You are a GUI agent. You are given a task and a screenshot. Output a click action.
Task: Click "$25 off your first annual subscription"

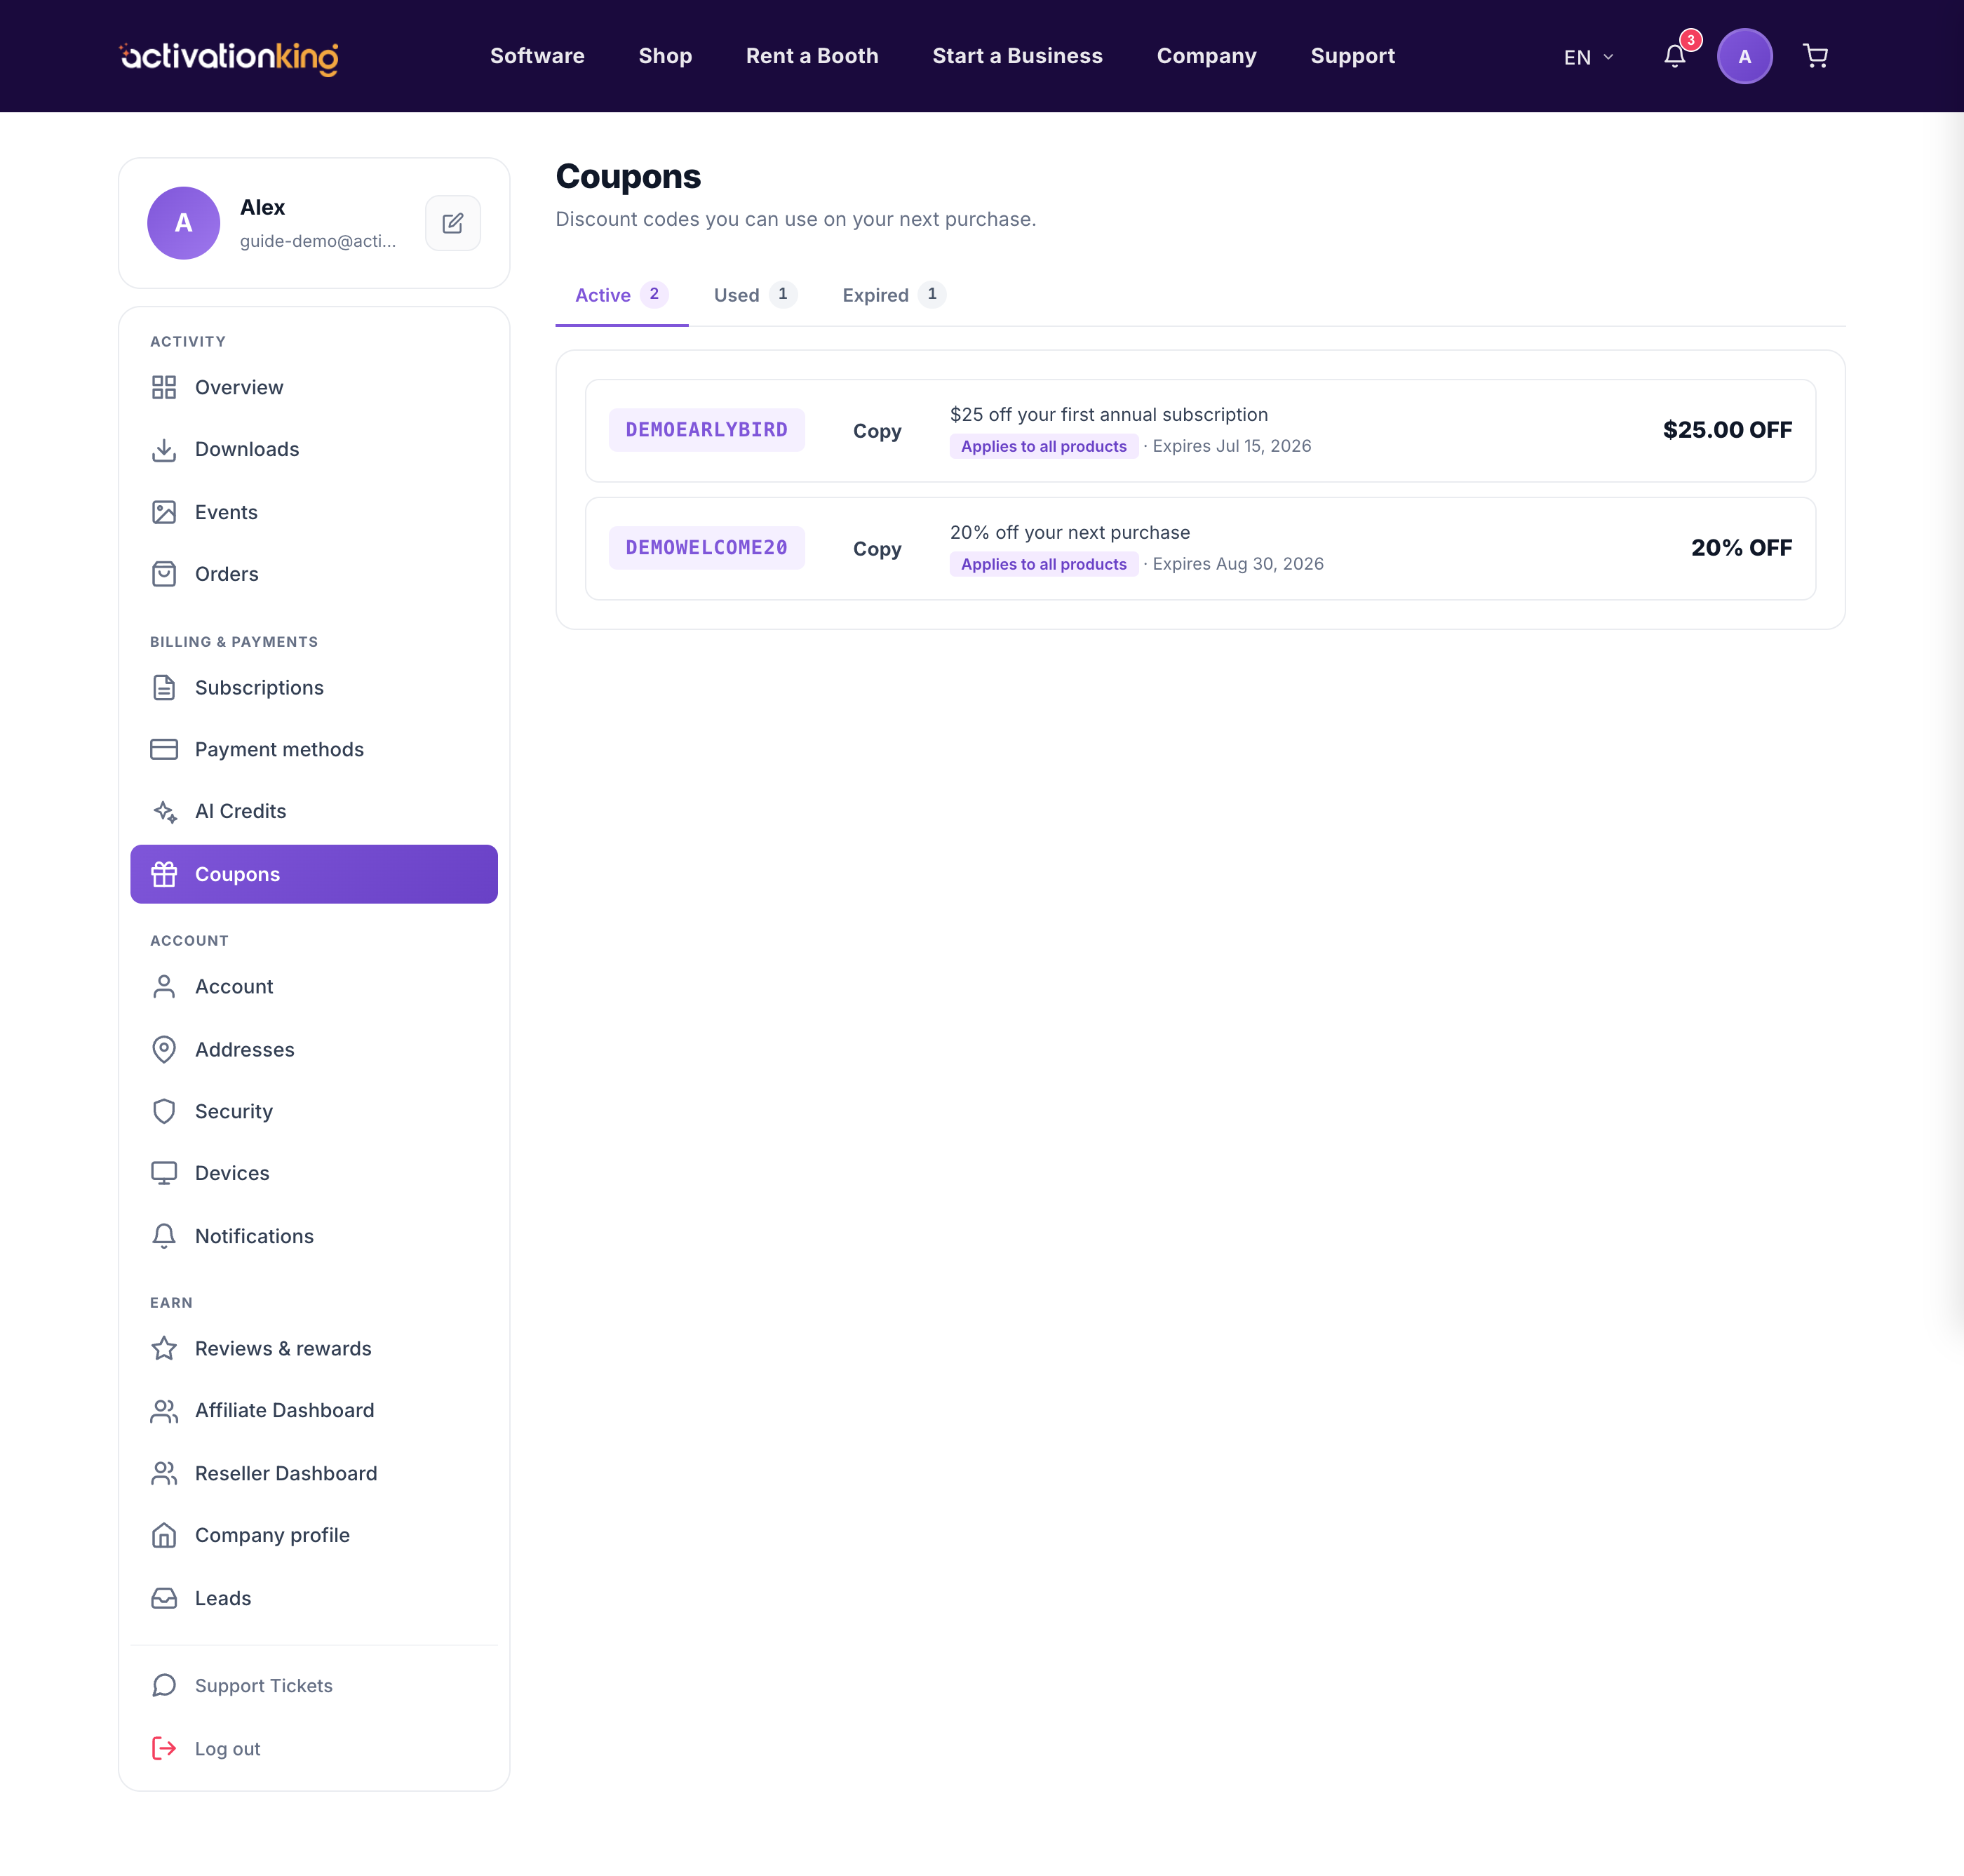1108,414
